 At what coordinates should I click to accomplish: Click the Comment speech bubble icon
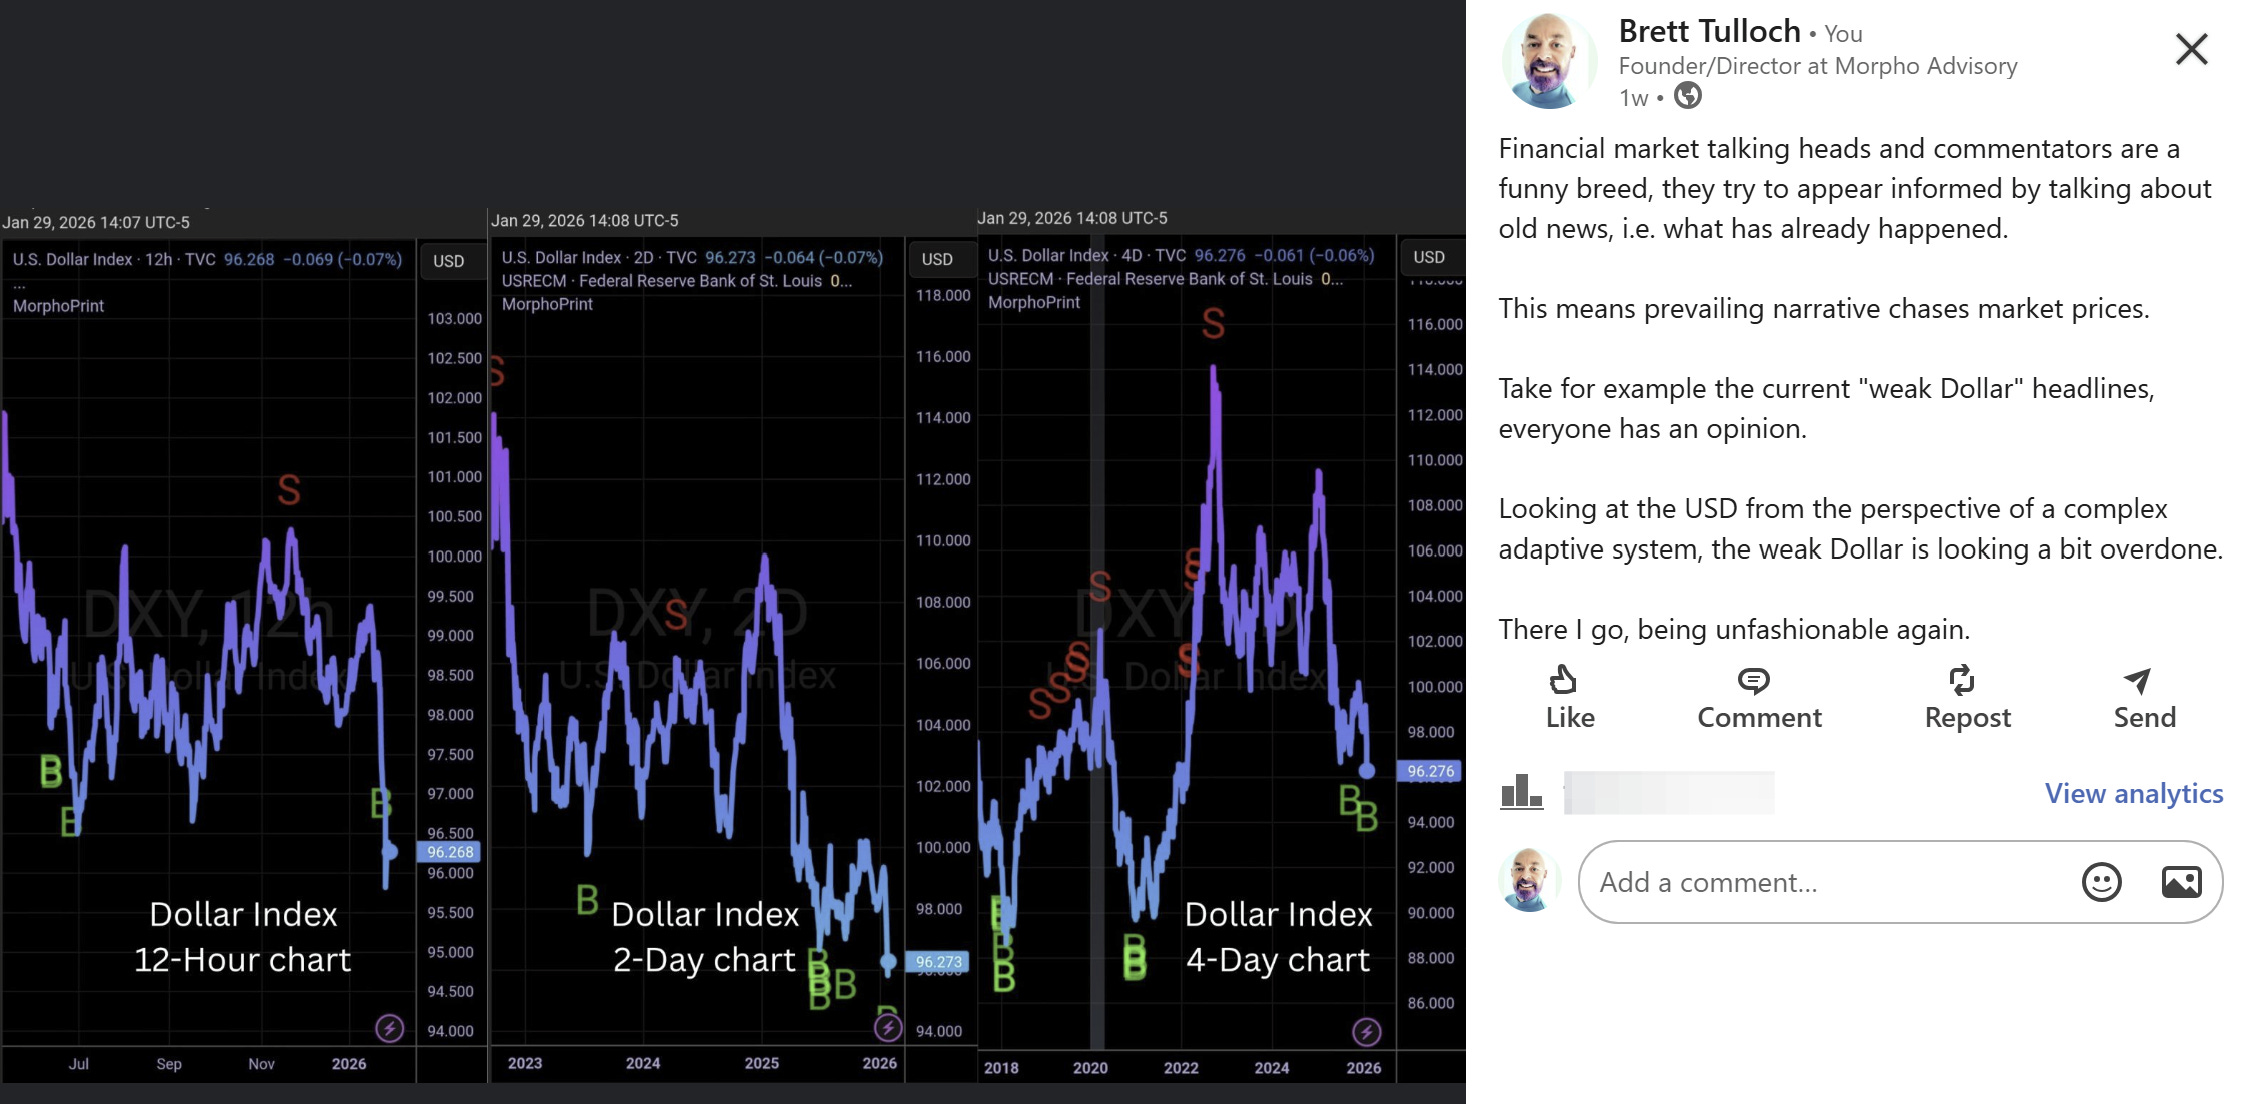(x=1753, y=681)
